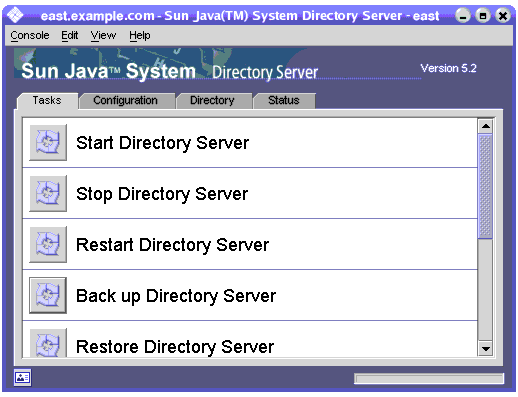The height and width of the screenshot is (397, 518).
Task: Click the status bar card icon
Action: coord(23,378)
